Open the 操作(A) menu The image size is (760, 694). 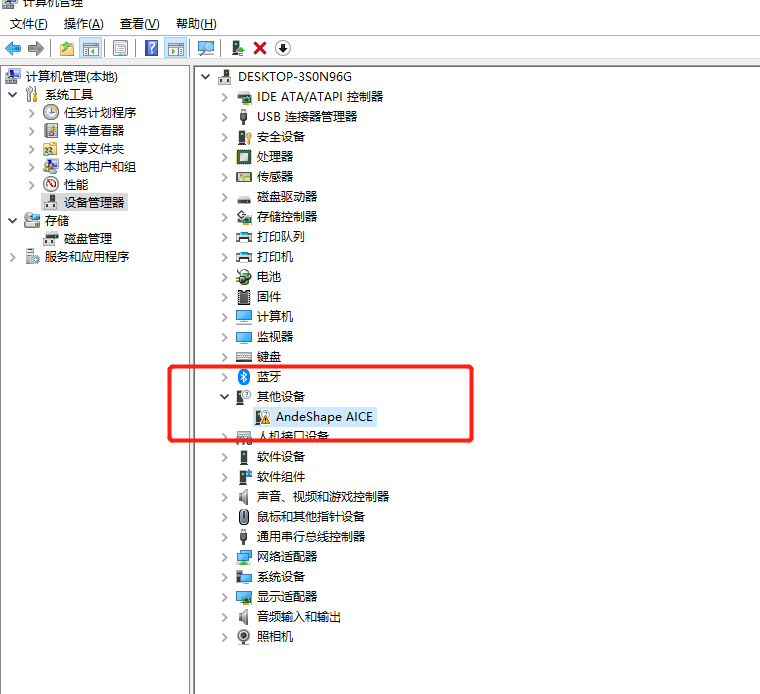coord(83,23)
